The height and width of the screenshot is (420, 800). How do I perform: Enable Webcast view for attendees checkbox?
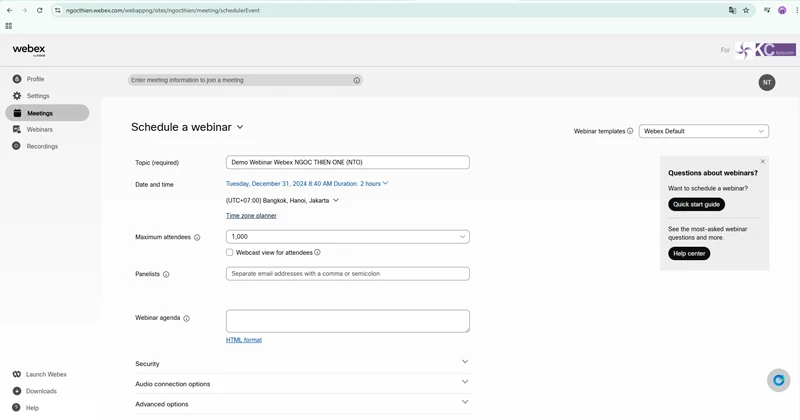(x=230, y=252)
